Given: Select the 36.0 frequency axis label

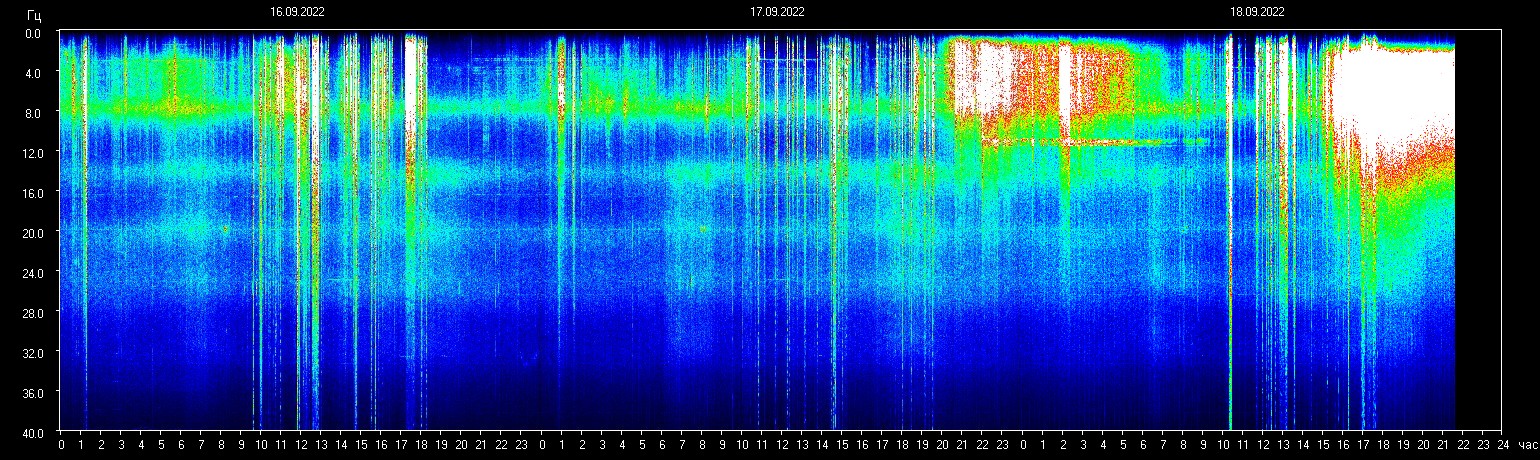Looking at the screenshot, I should [x=31, y=392].
